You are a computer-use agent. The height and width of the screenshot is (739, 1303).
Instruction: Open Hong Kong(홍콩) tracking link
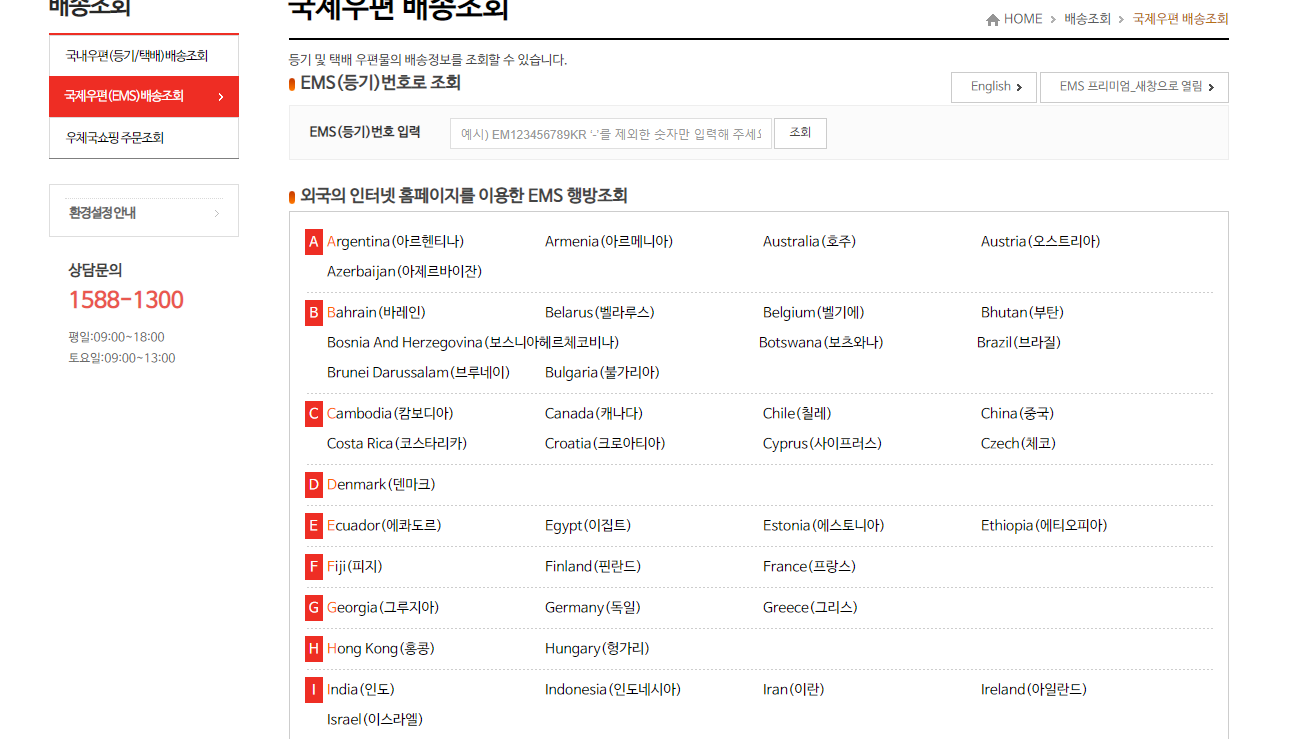click(x=381, y=649)
